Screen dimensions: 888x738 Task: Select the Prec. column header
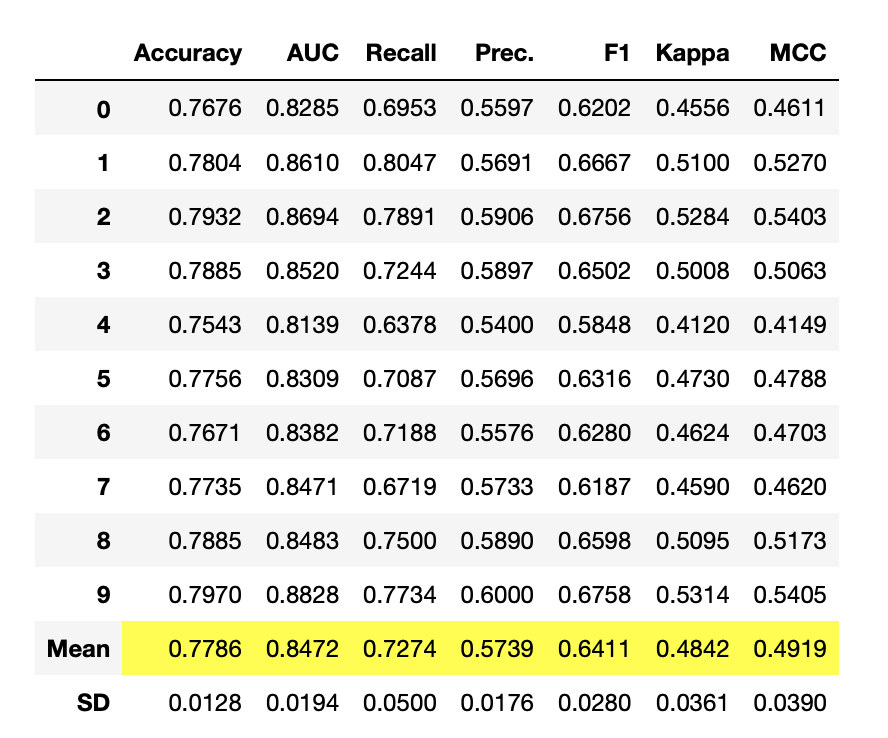(x=504, y=53)
